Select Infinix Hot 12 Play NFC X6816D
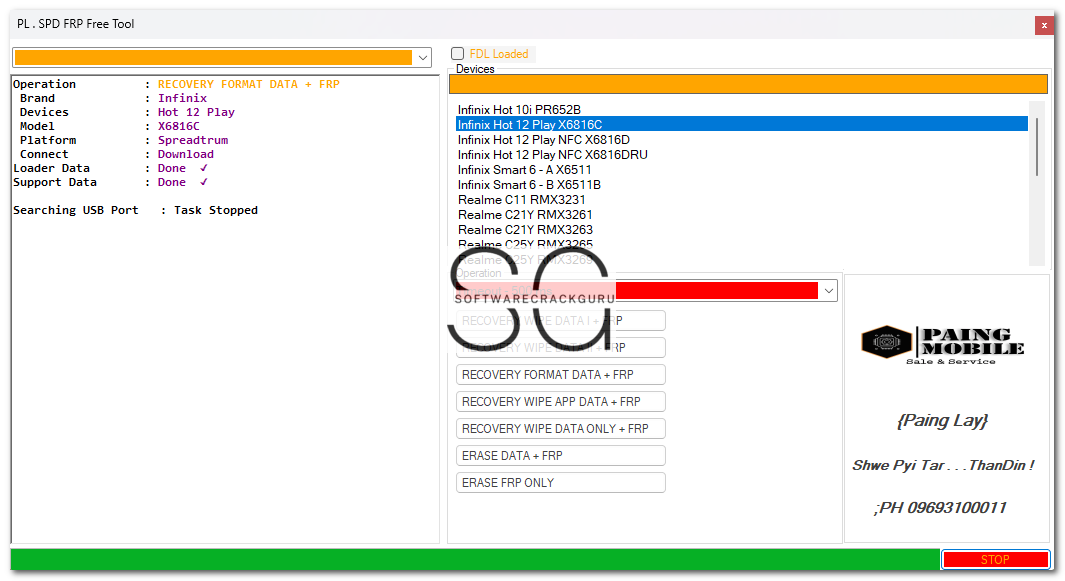1065x581 pixels. coord(742,139)
